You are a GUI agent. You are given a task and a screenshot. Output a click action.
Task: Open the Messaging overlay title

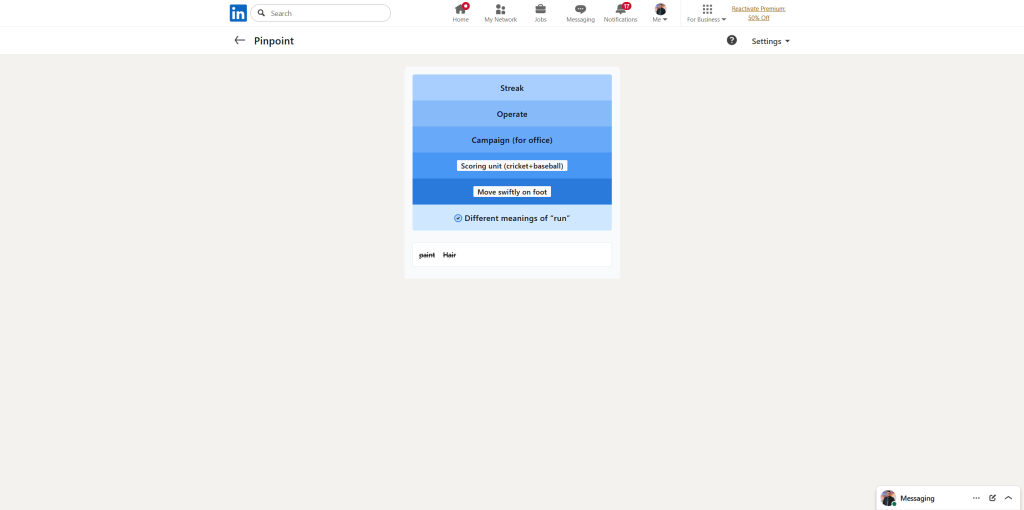click(917, 498)
